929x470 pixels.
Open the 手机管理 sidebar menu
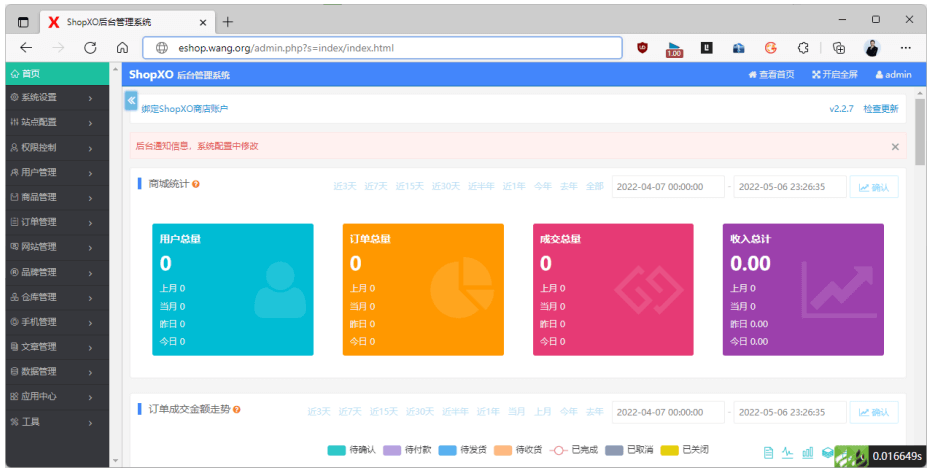(57, 322)
